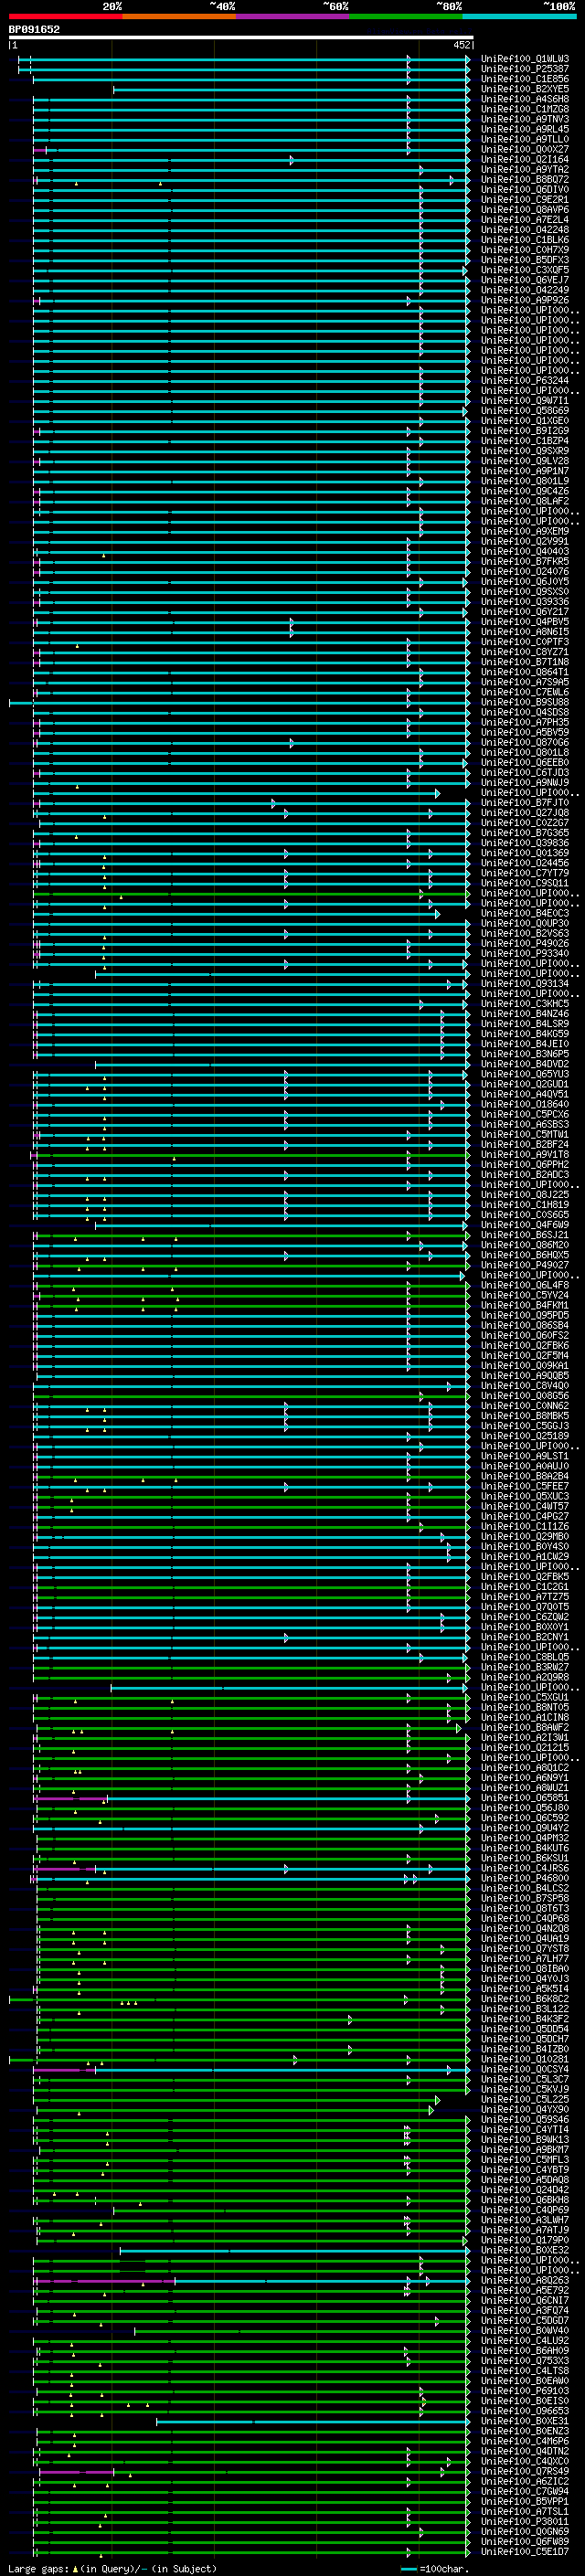This screenshot has height=2576, width=585.
Task: Click hit UniRef100_C9E2R1
Action: pyautogui.click(x=525, y=200)
